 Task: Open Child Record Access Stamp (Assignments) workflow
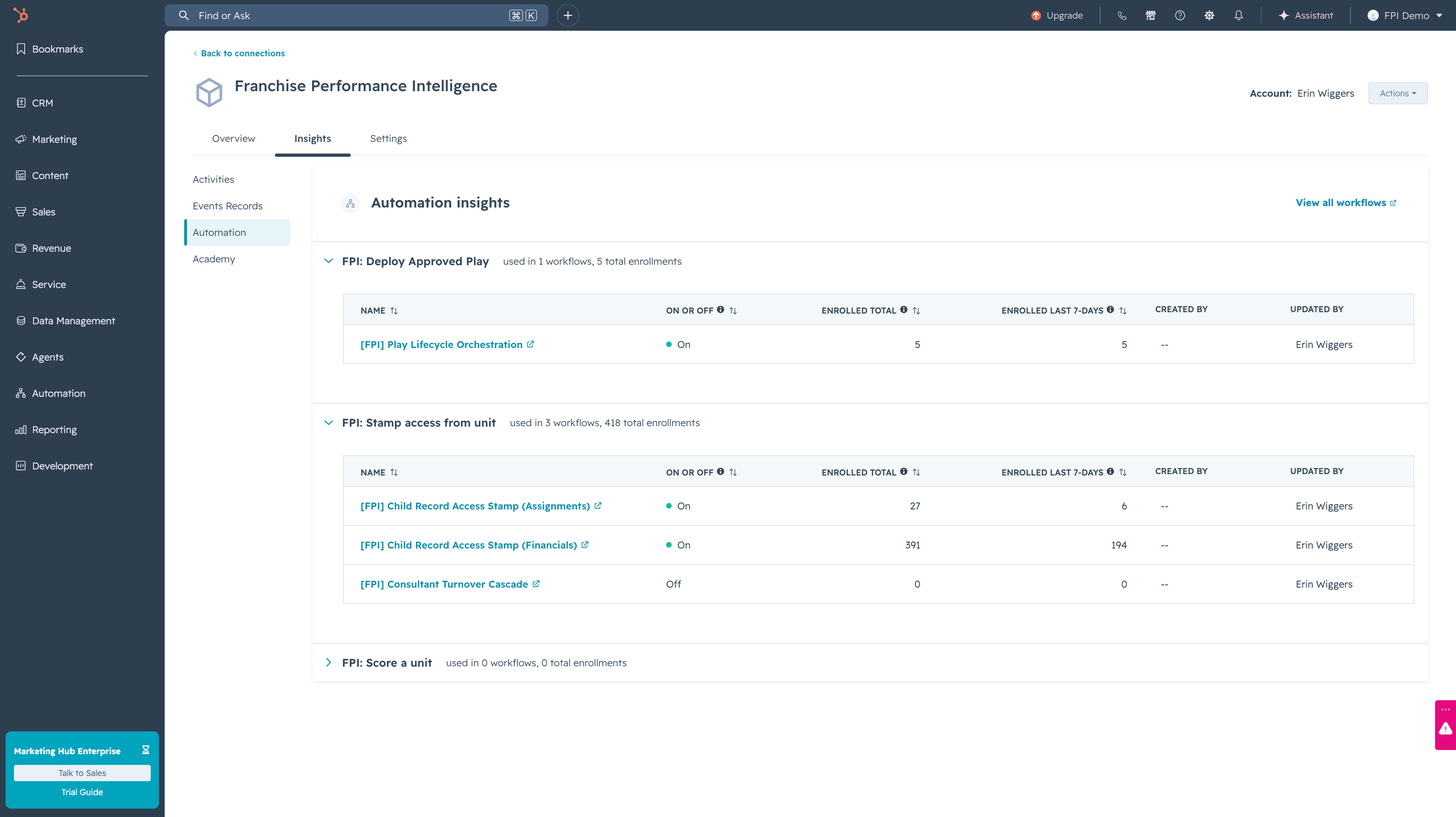(481, 506)
